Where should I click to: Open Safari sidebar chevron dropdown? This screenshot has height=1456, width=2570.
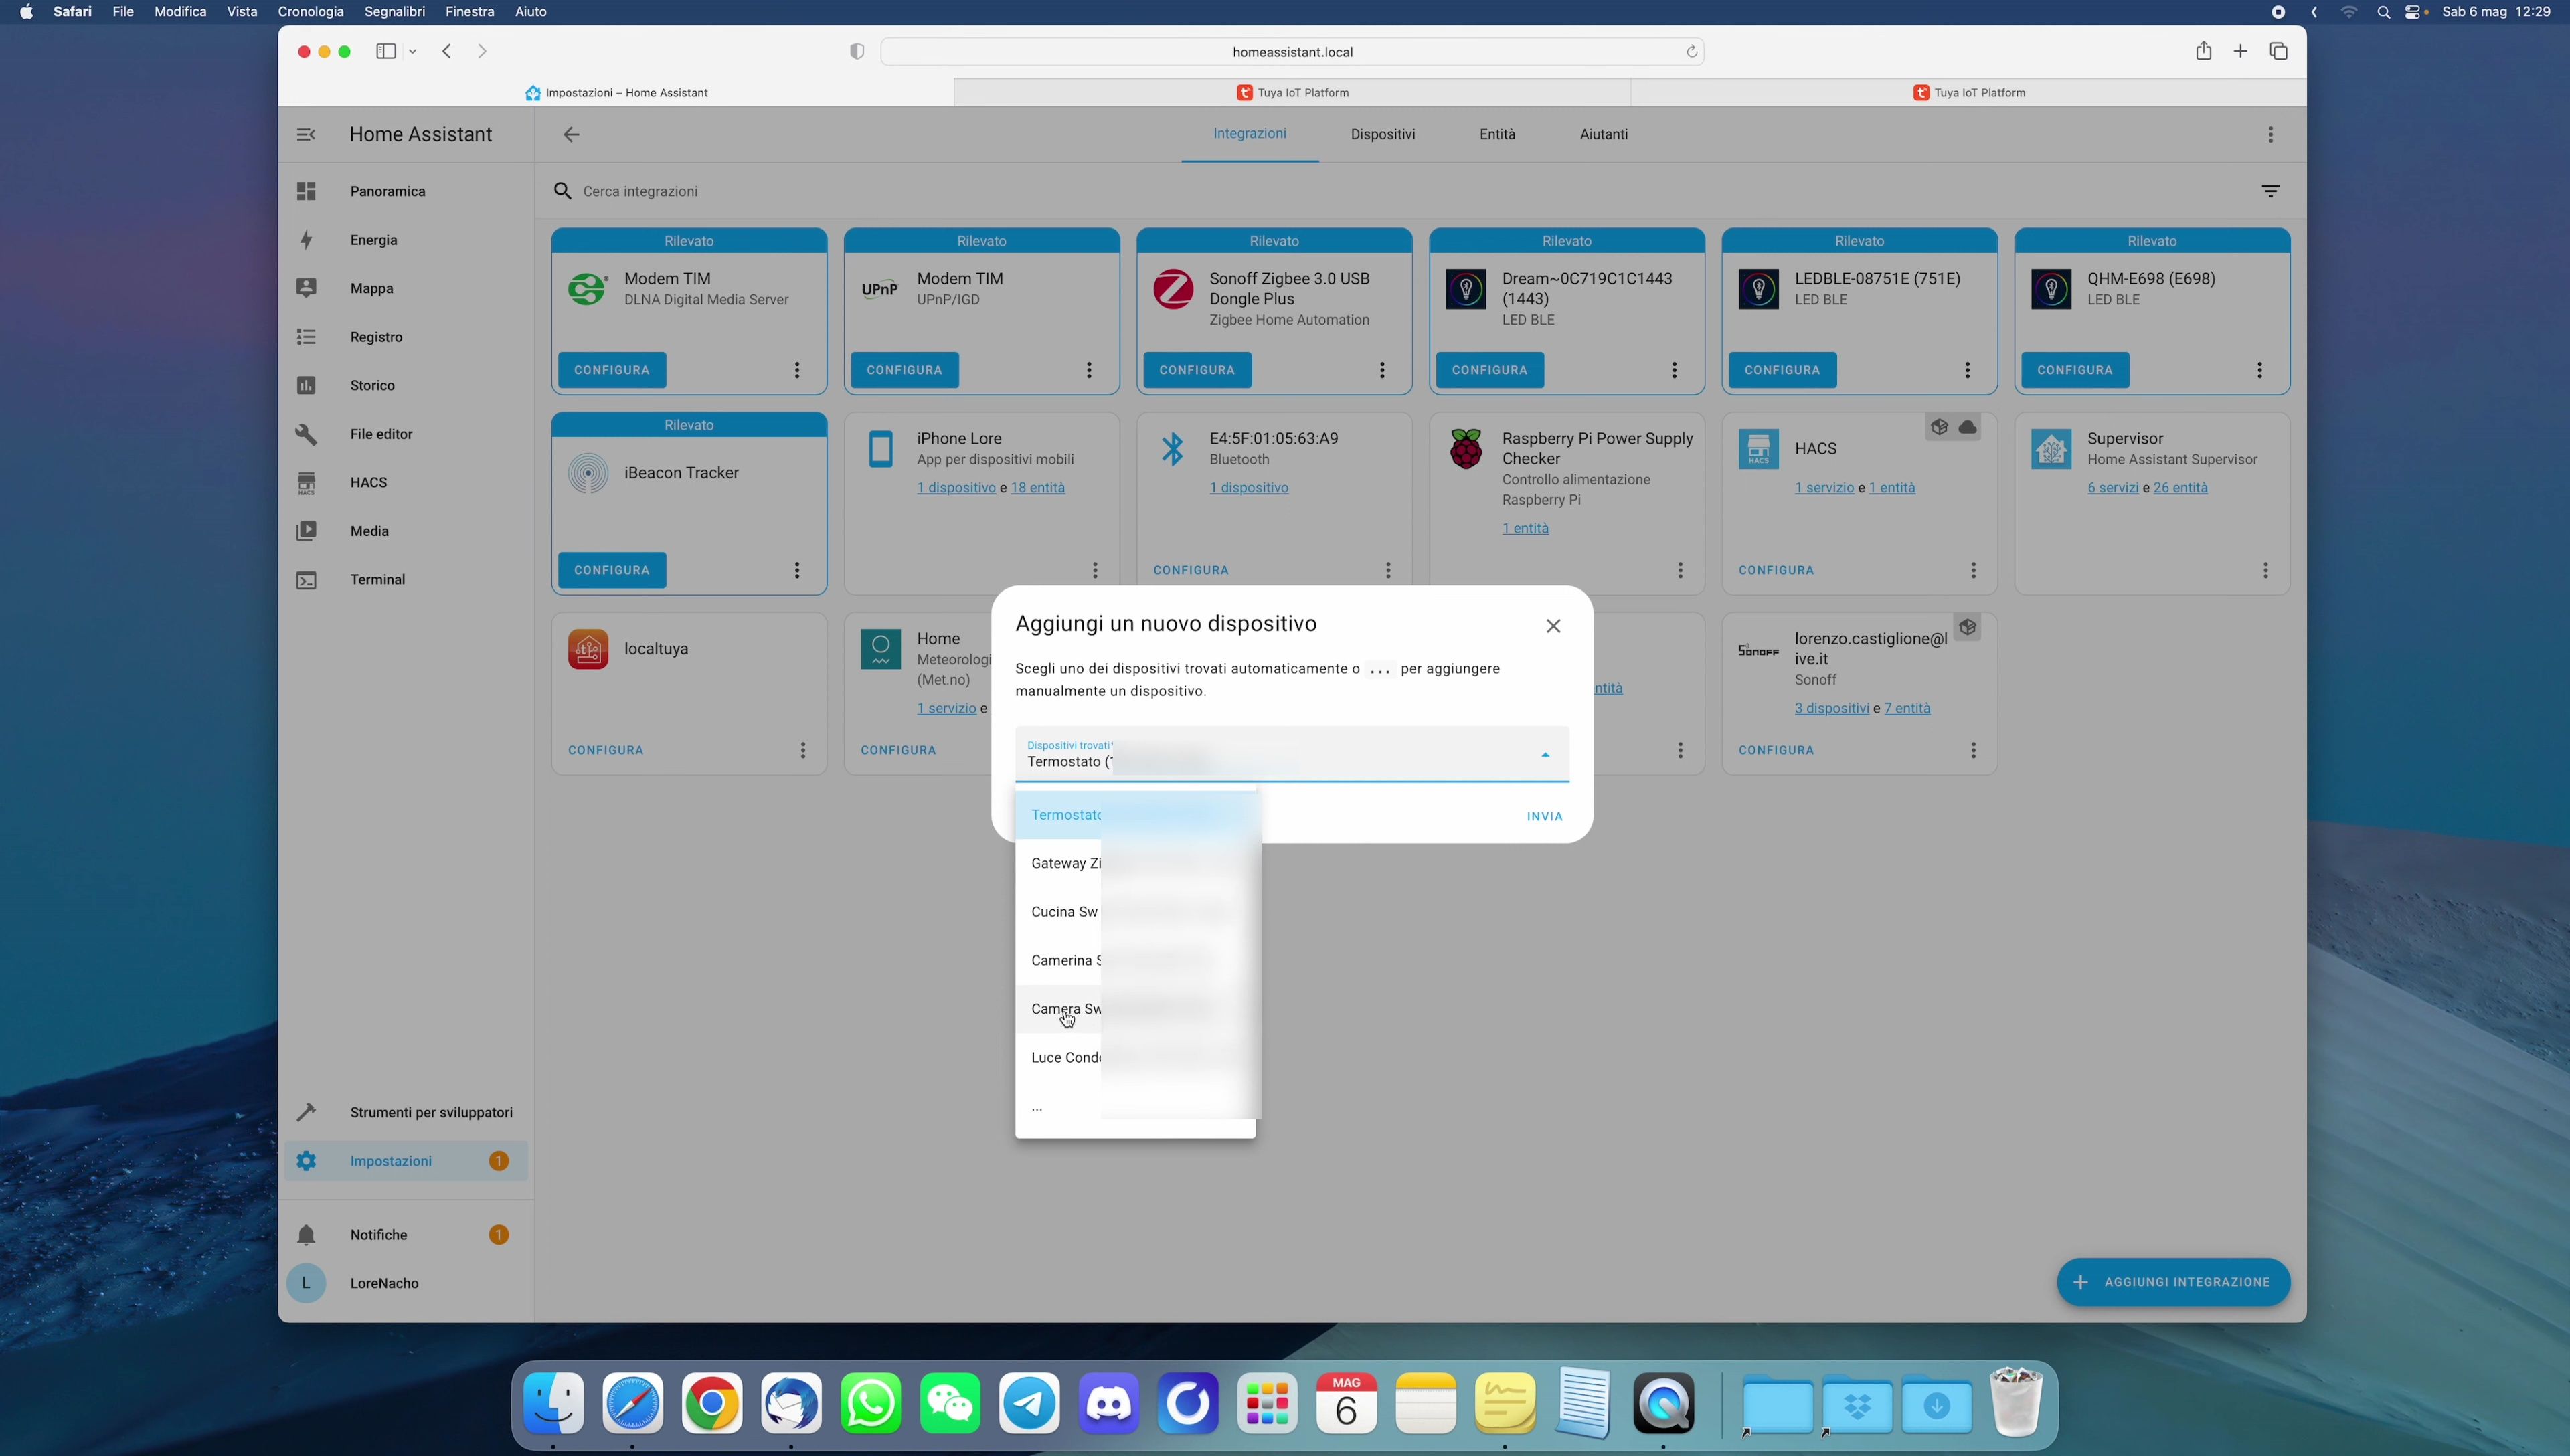coord(412,51)
